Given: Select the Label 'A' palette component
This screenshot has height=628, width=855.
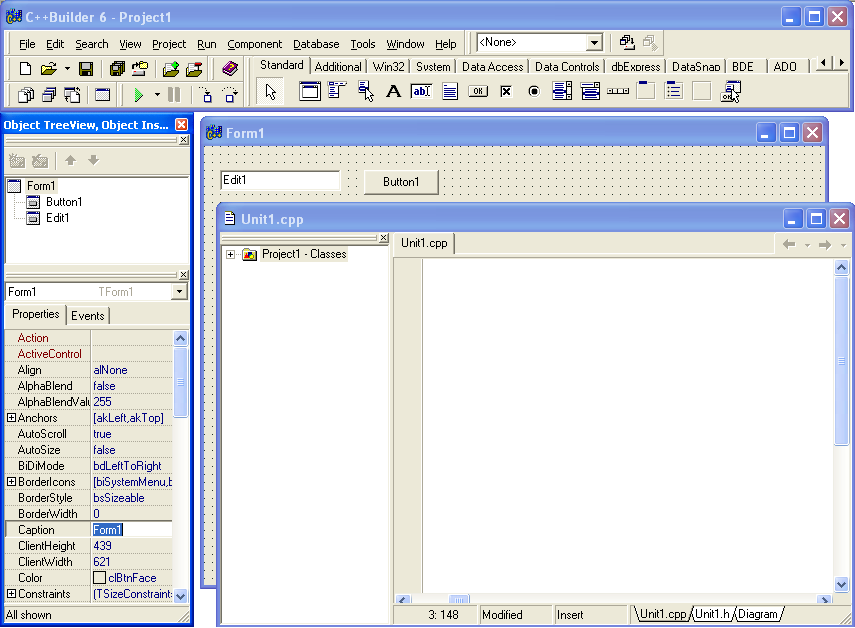Looking at the screenshot, I should click(394, 91).
